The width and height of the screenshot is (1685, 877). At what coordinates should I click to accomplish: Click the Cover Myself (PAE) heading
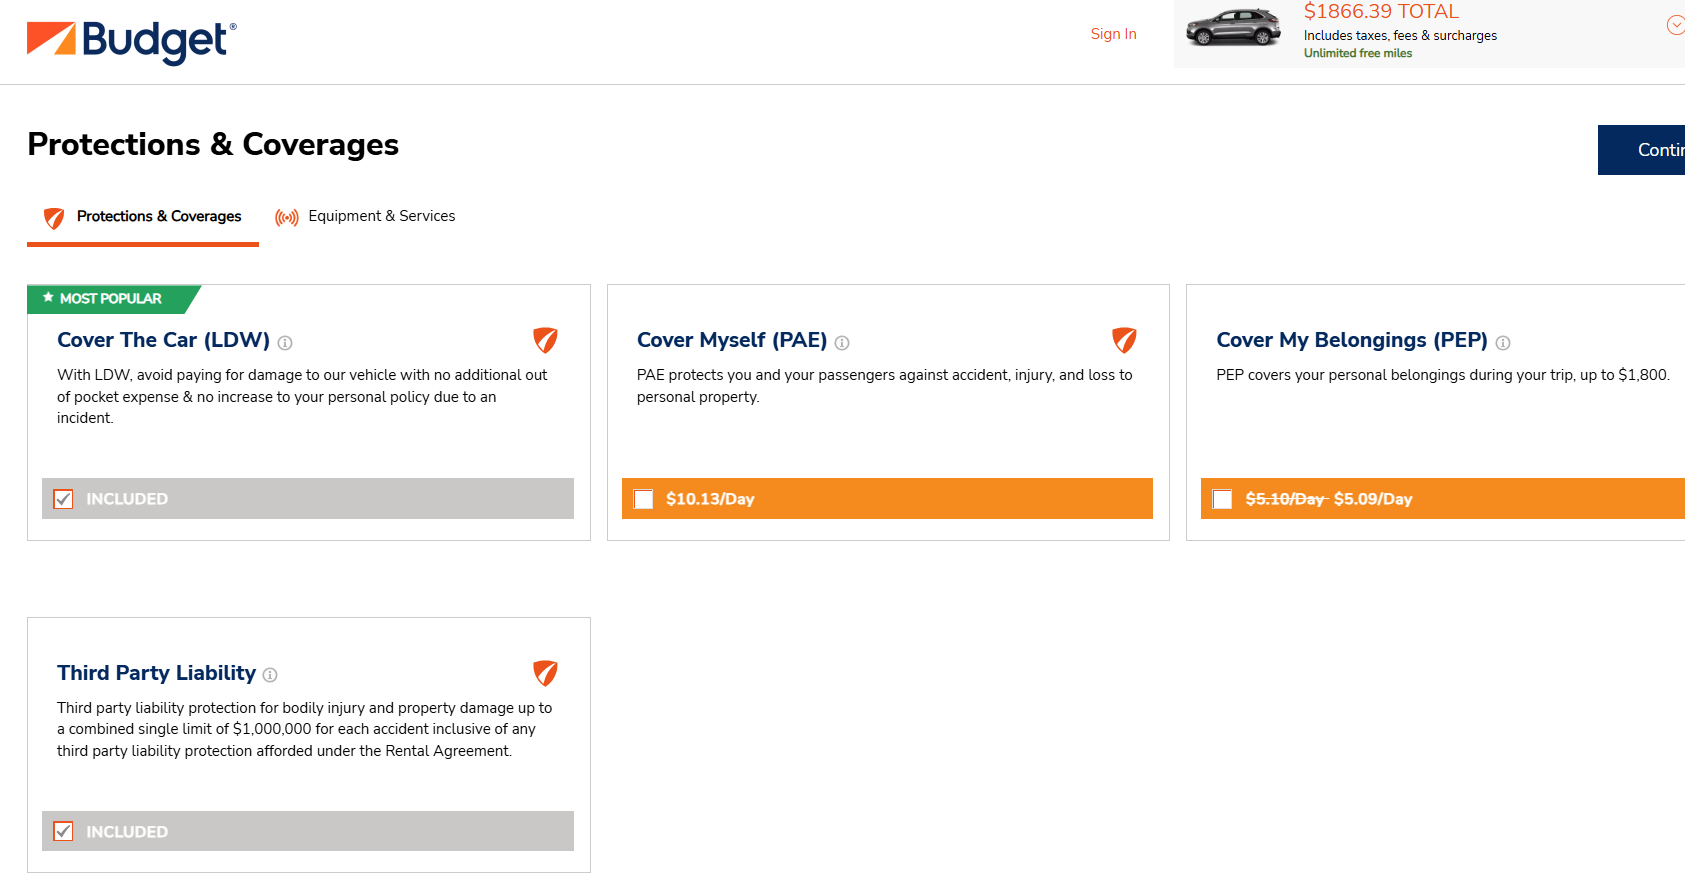(x=731, y=340)
